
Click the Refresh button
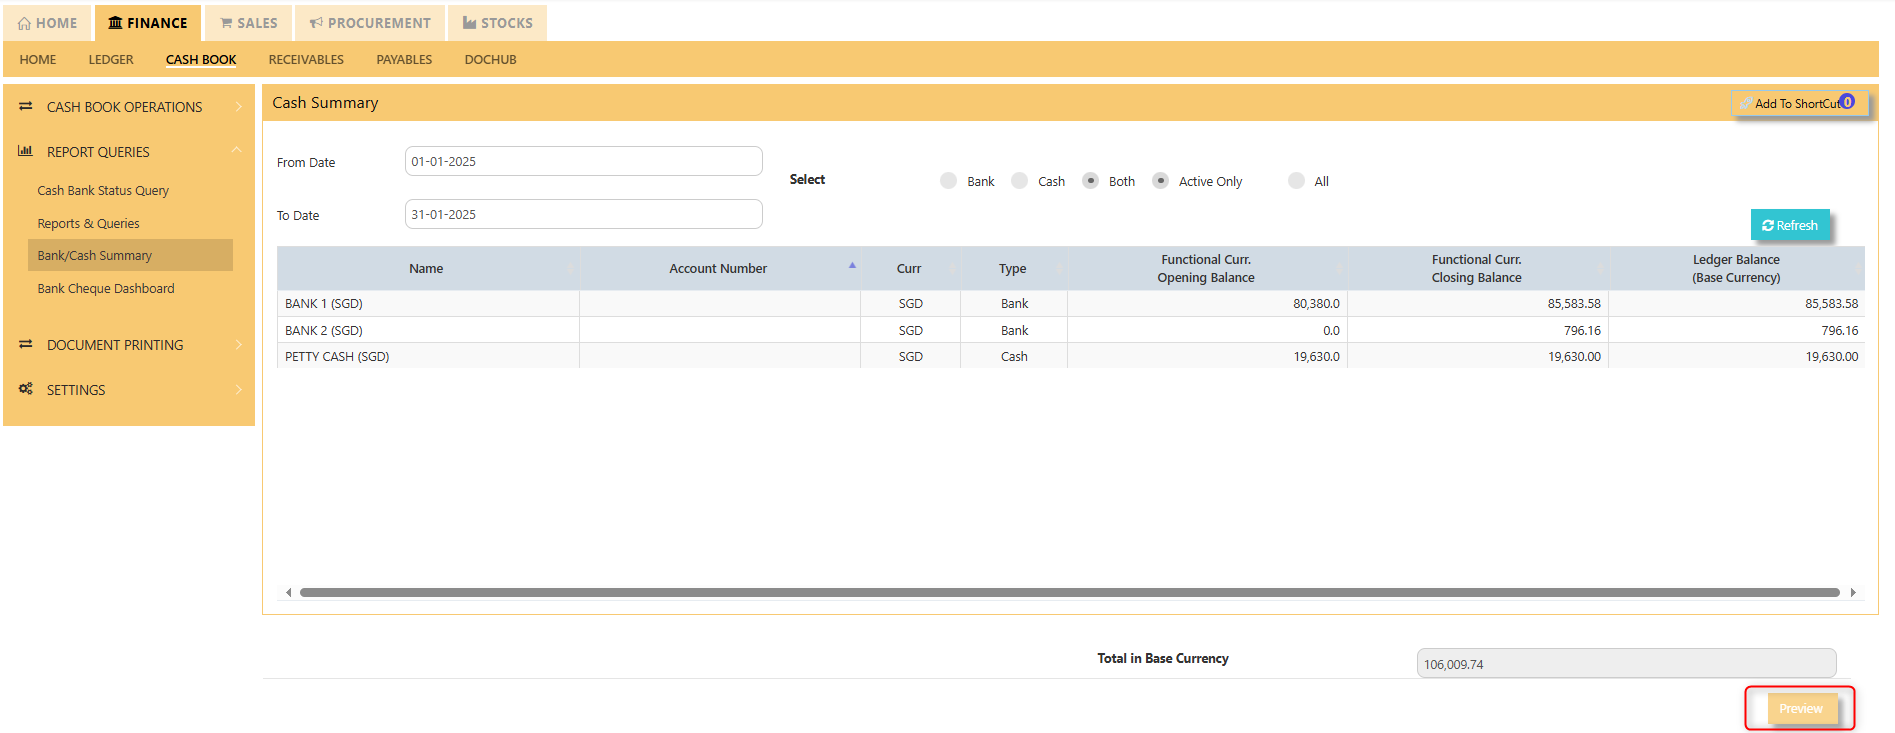[x=1790, y=225]
